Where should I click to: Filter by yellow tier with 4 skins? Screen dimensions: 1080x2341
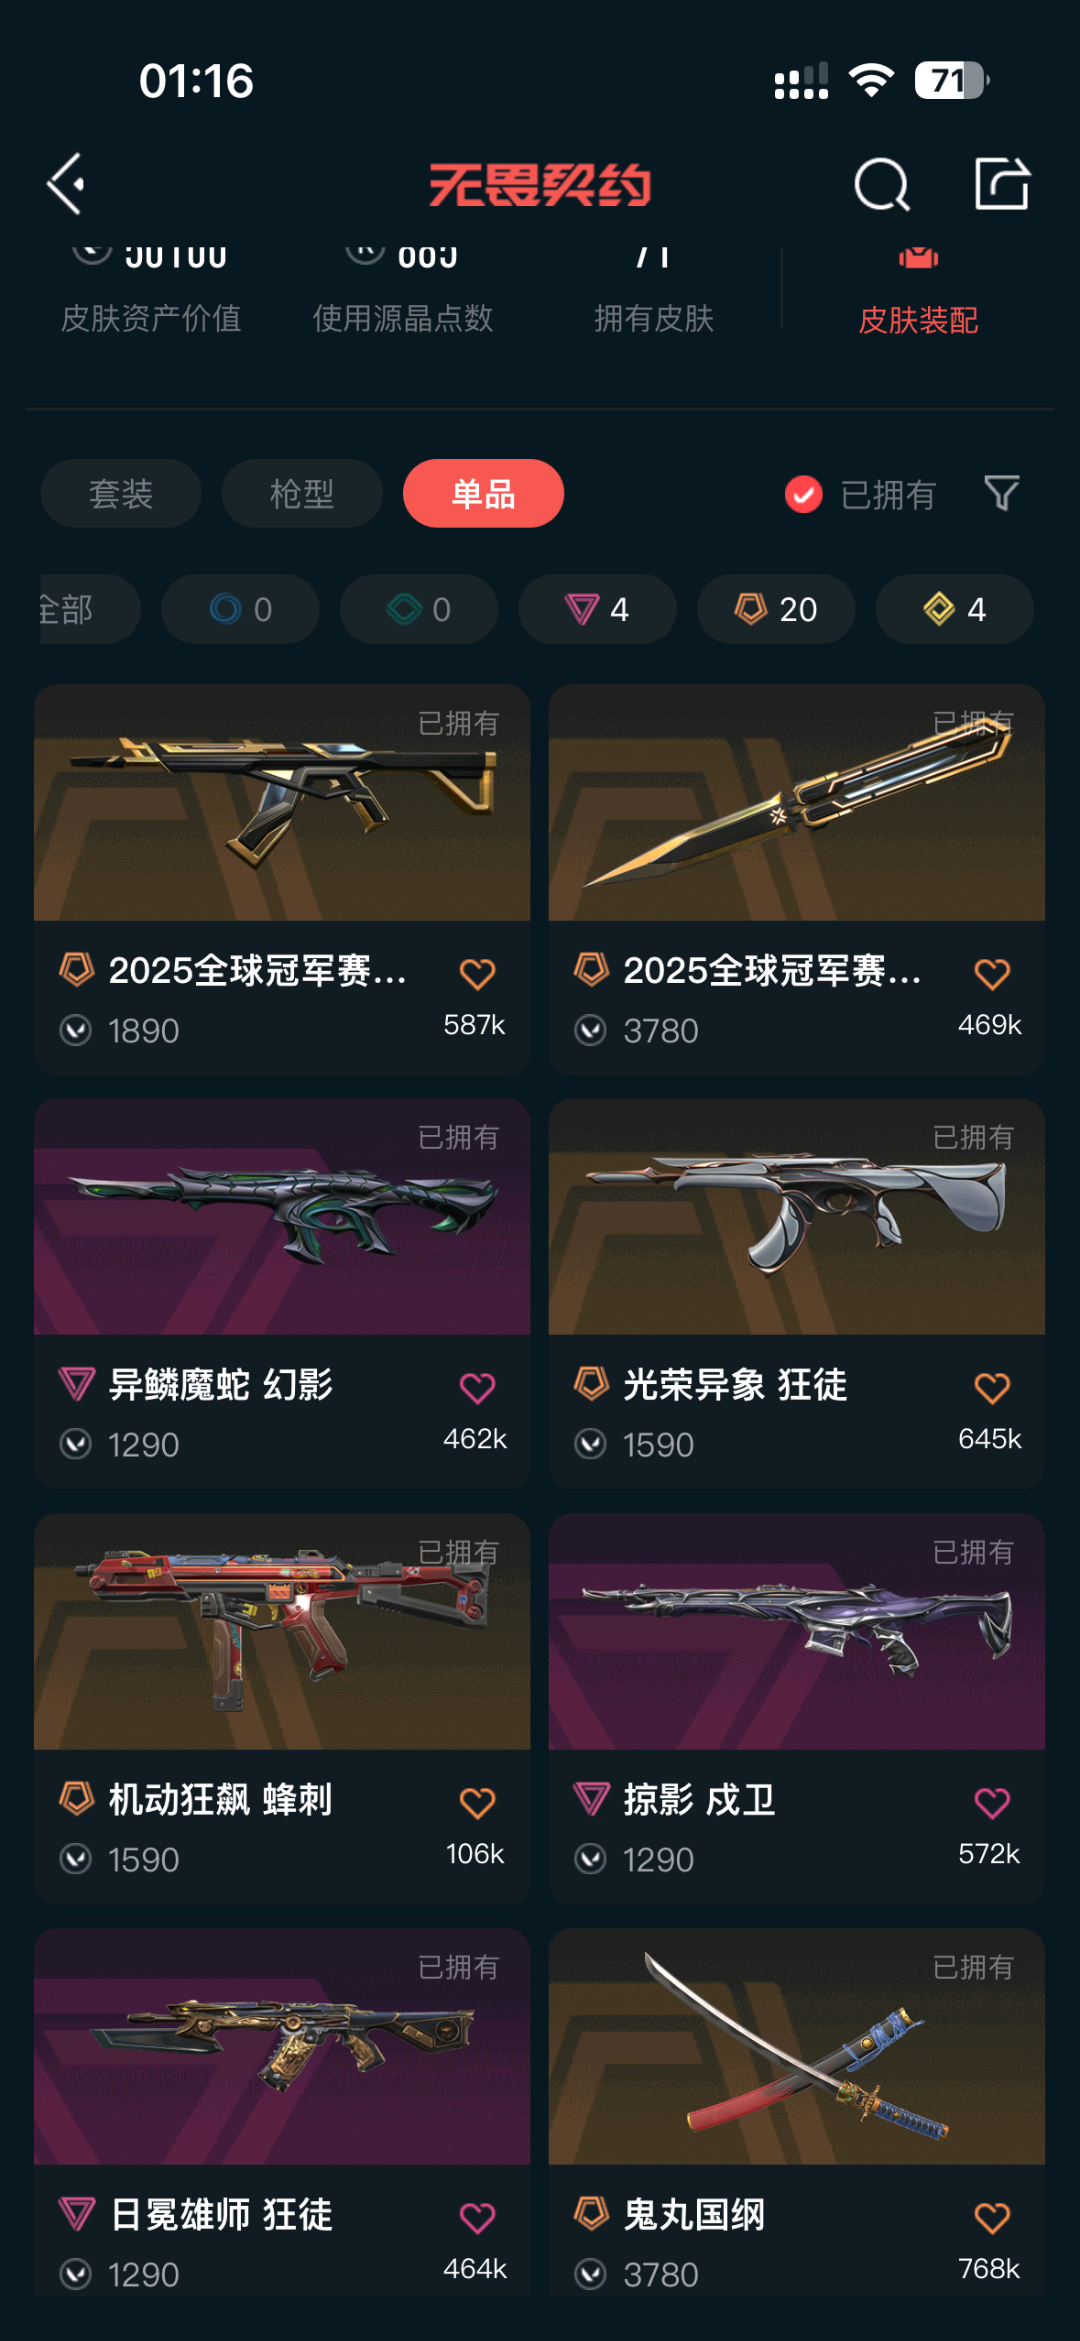955,609
